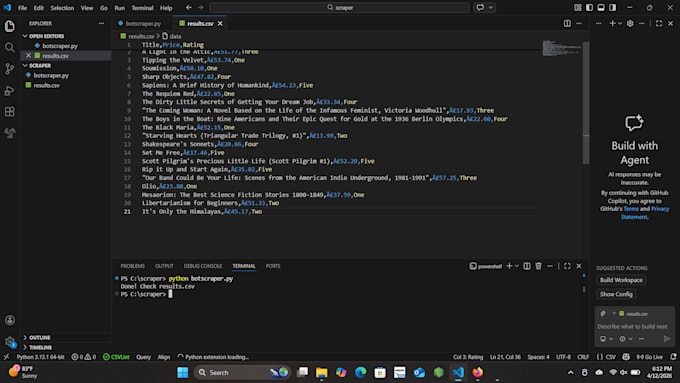
Task: Go forward with navigation arrow
Action: pos(200,7)
